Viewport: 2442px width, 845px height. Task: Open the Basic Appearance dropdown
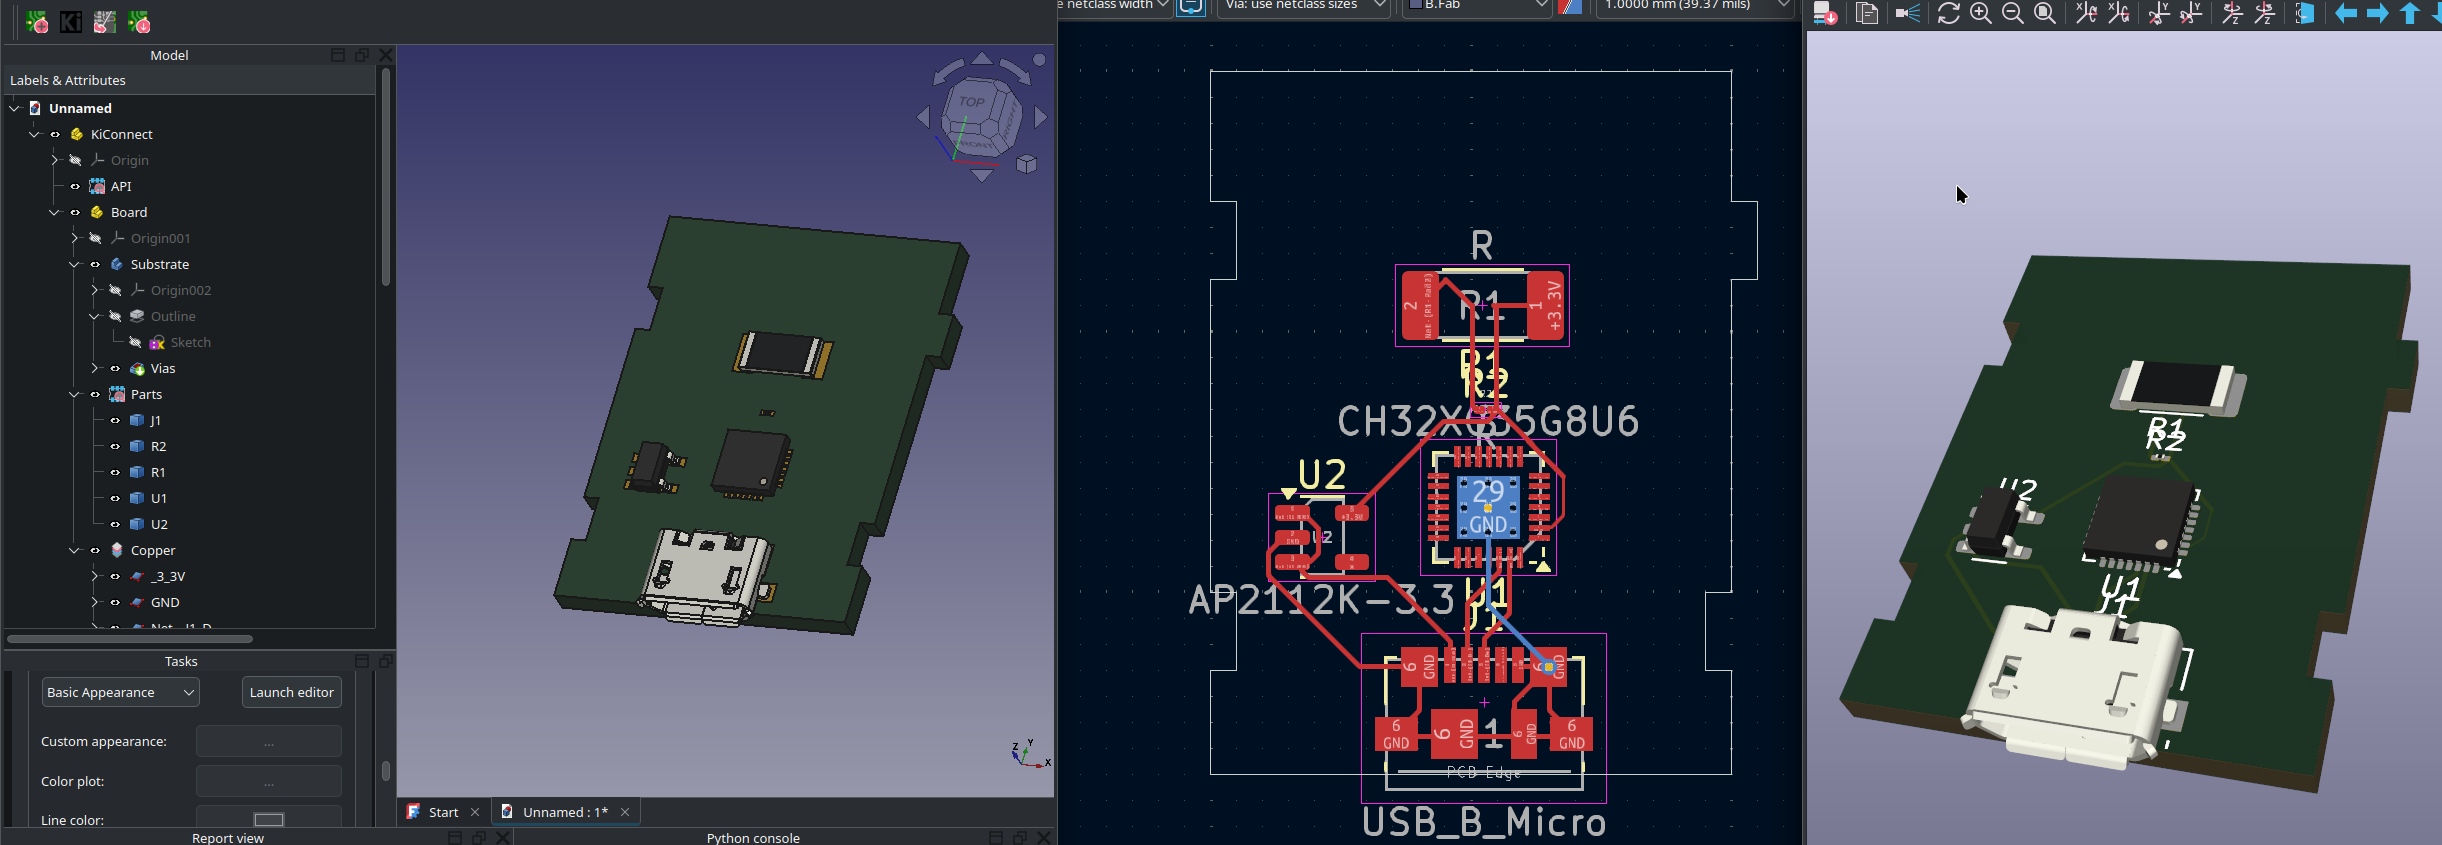pos(120,692)
